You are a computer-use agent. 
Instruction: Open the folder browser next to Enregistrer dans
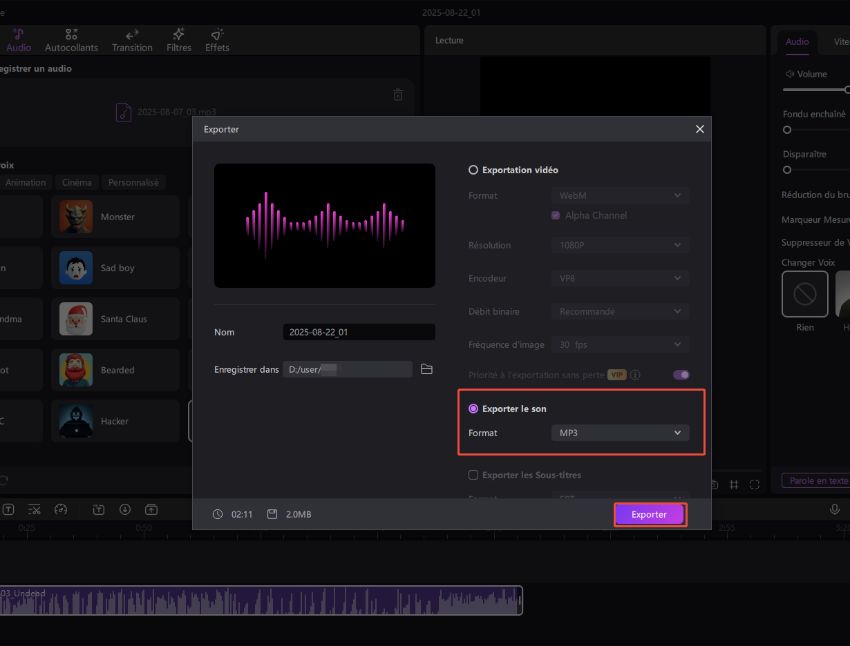coord(427,369)
